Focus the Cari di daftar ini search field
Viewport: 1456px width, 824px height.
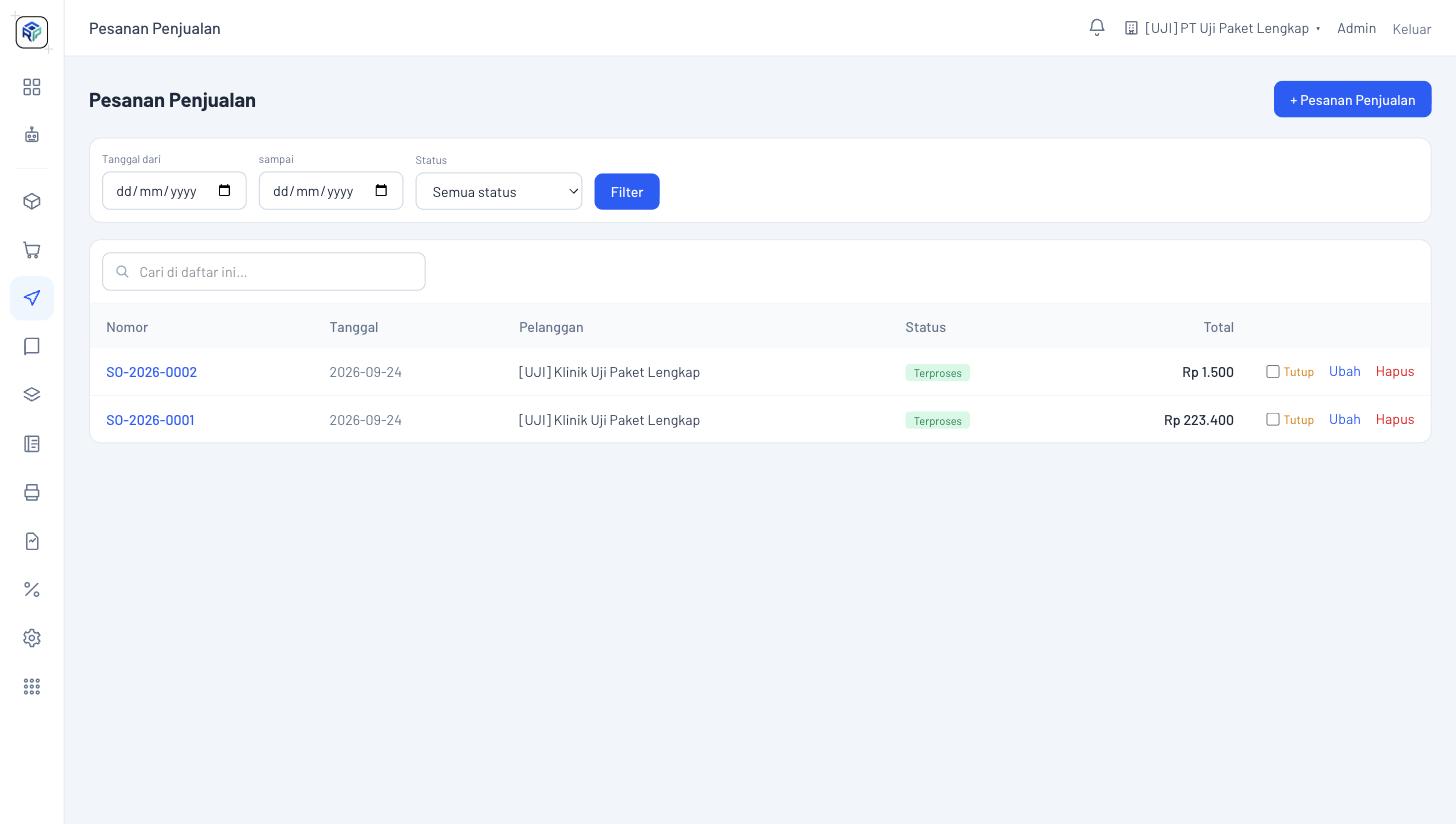click(264, 272)
